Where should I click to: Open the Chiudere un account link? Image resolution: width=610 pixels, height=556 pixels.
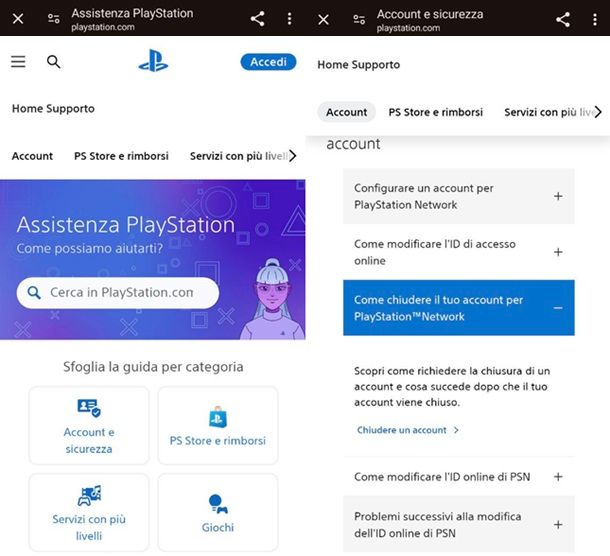click(408, 430)
